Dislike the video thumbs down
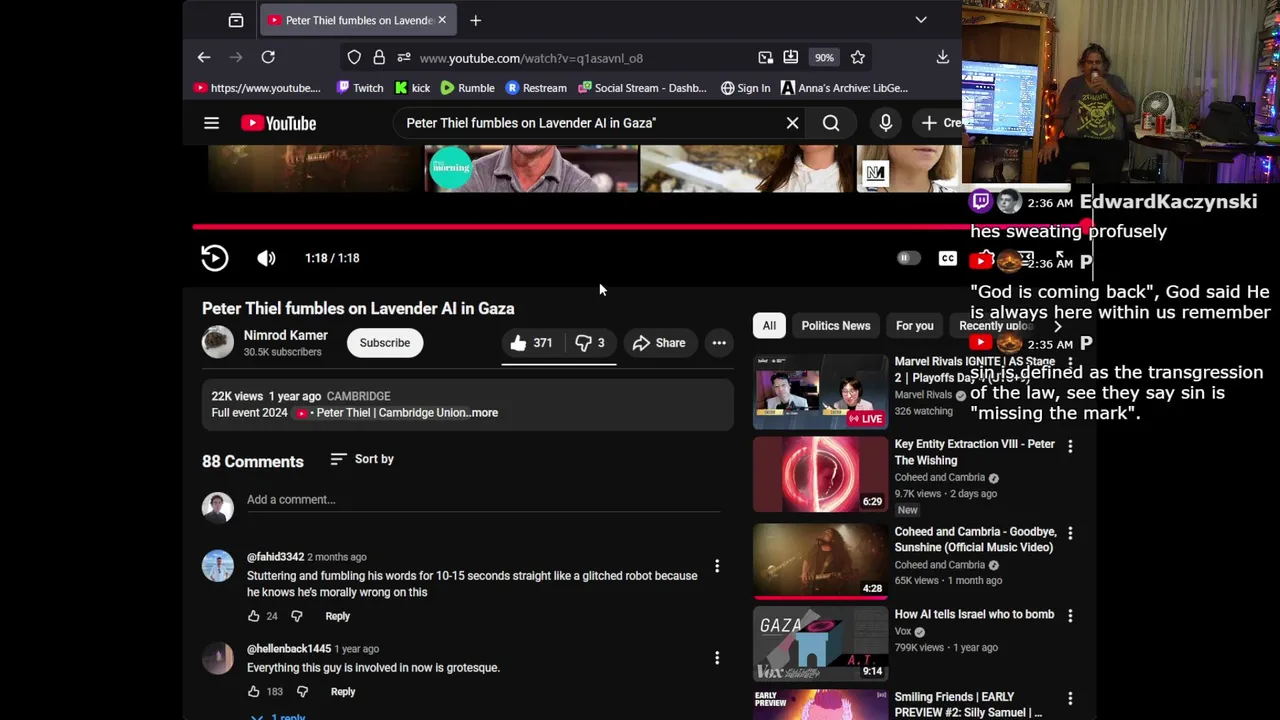 click(x=590, y=343)
